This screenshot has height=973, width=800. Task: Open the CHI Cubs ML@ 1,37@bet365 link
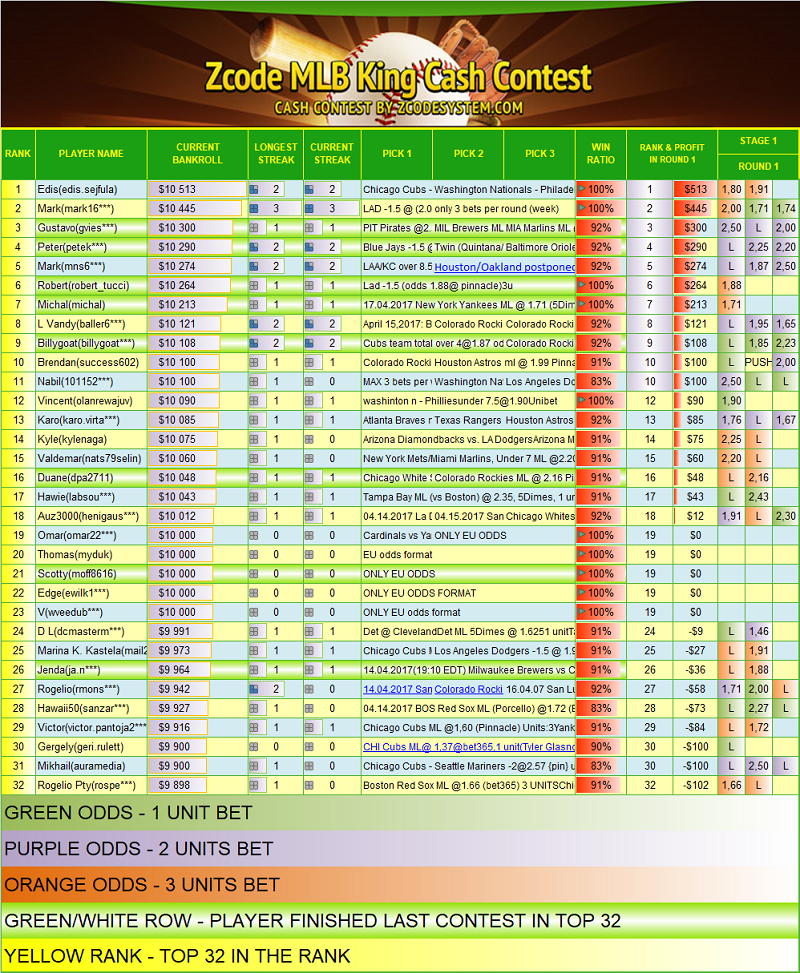[x=469, y=747]
